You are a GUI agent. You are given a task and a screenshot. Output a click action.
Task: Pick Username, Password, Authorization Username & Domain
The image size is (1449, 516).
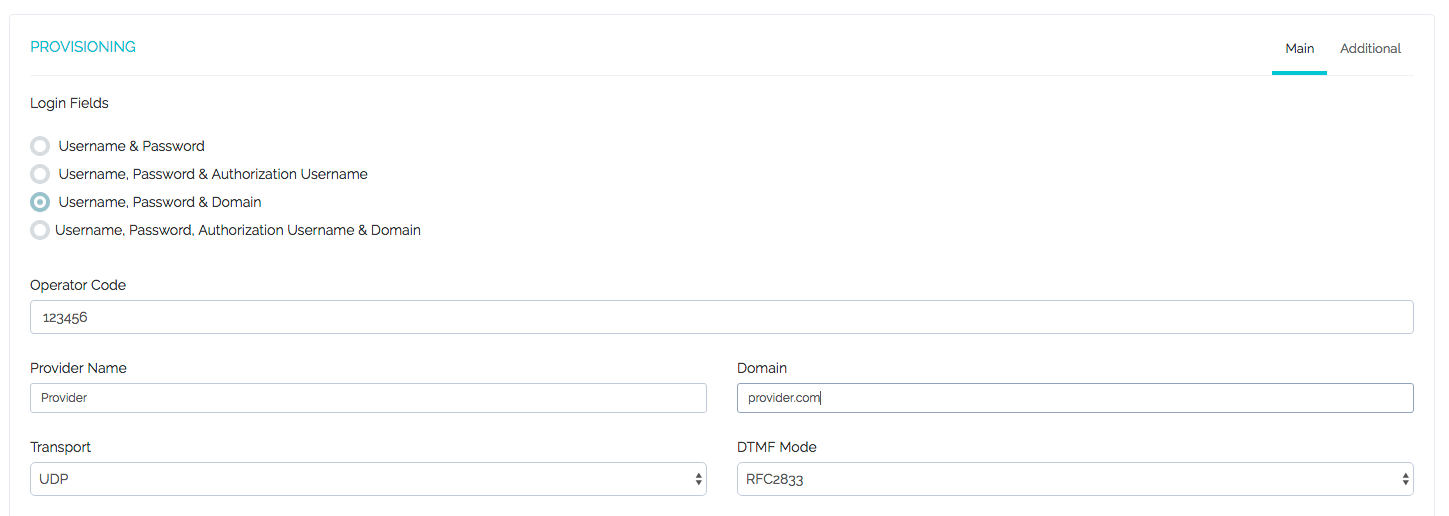pos(40,230)
